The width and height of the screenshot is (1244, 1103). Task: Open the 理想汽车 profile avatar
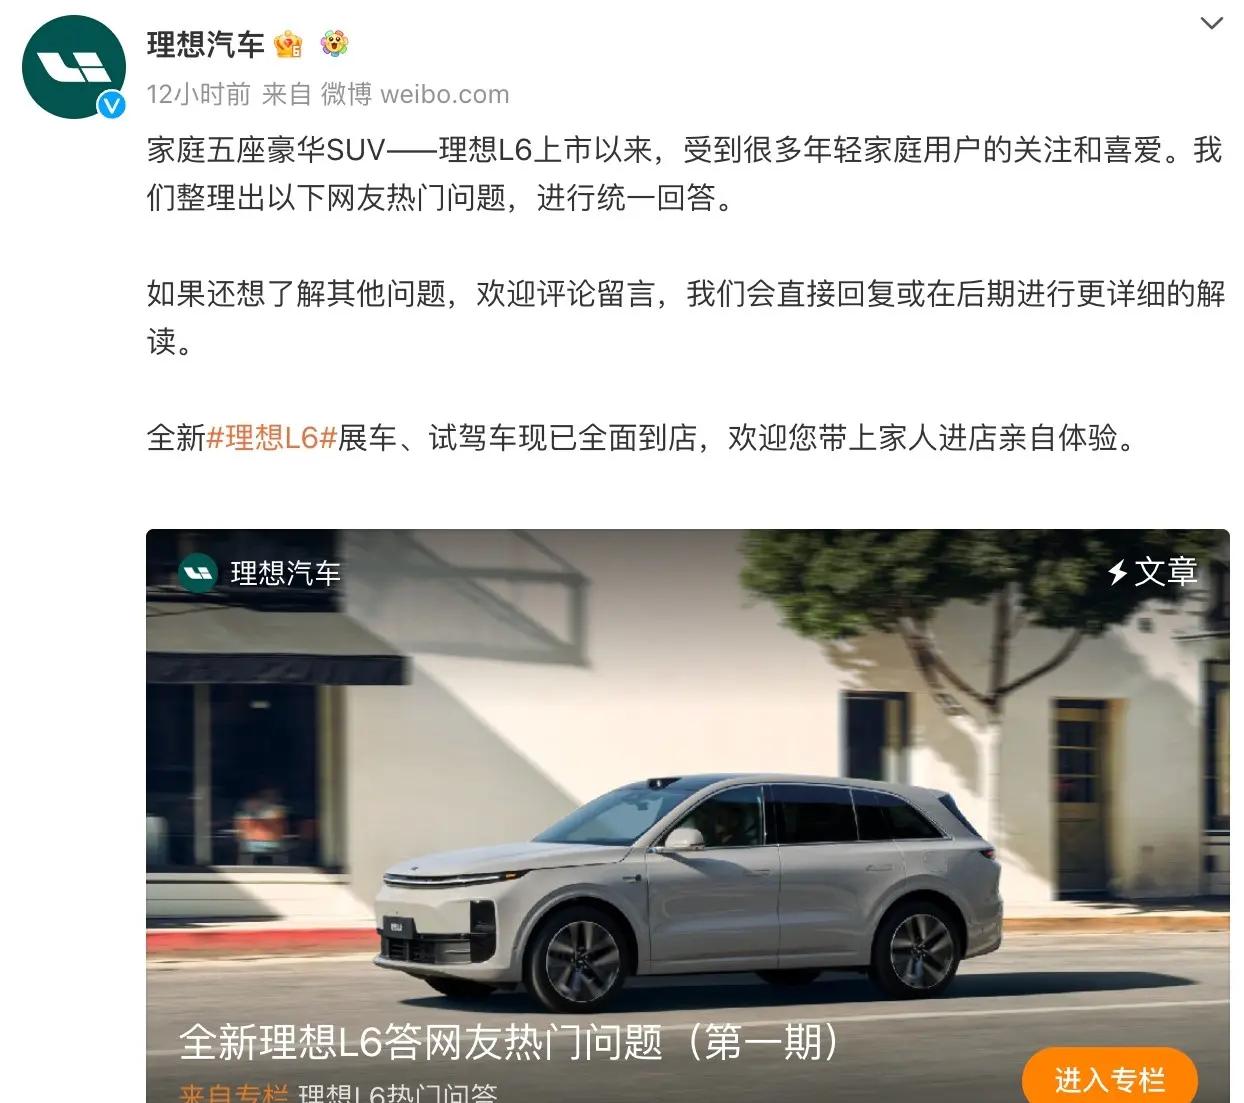tap(73, 68)
